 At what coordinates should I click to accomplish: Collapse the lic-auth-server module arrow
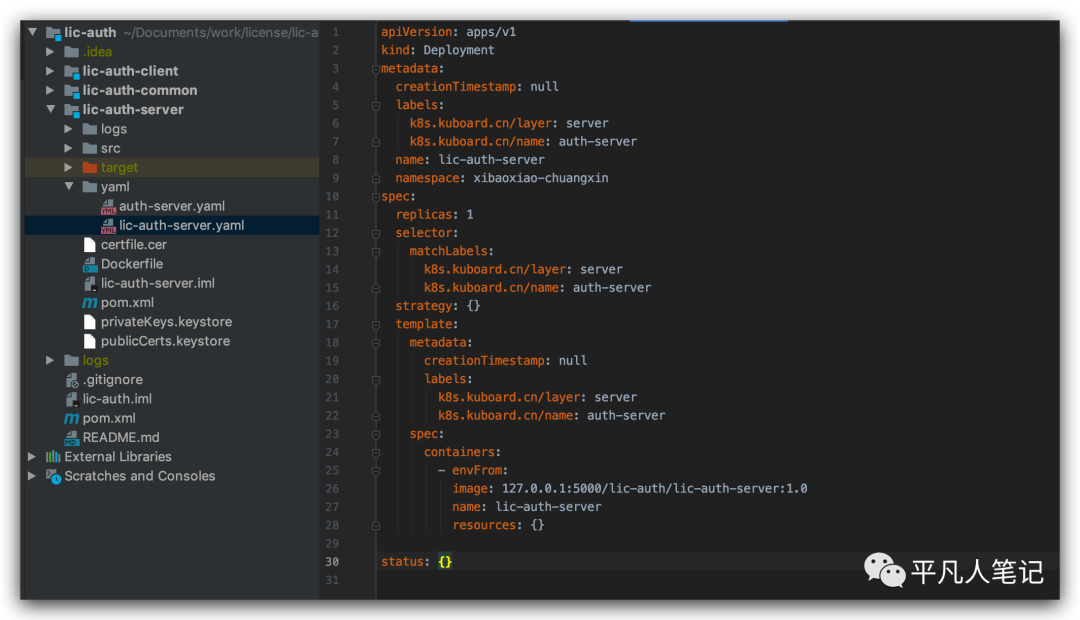coord(50,110)
